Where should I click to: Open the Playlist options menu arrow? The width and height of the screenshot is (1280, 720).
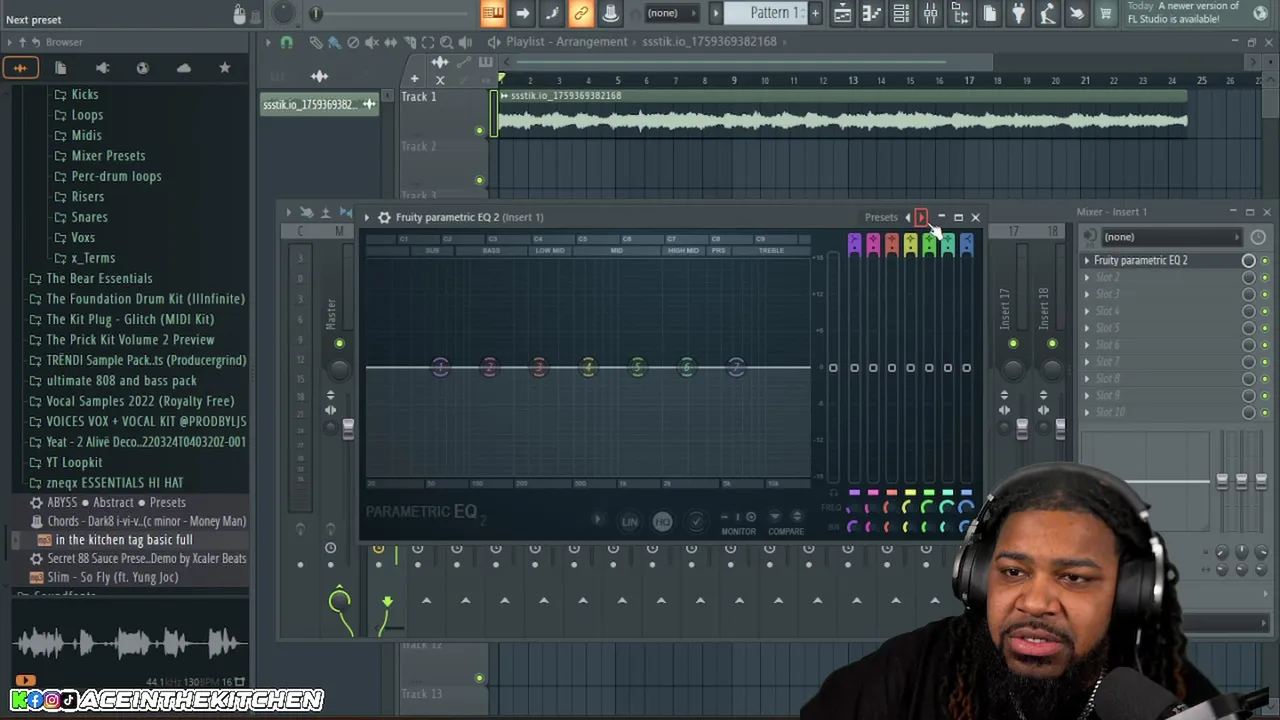(x=268, y=42)
